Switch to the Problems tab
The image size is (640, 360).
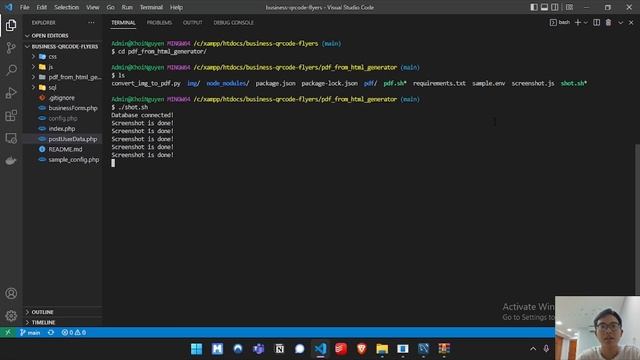(159, 22)
